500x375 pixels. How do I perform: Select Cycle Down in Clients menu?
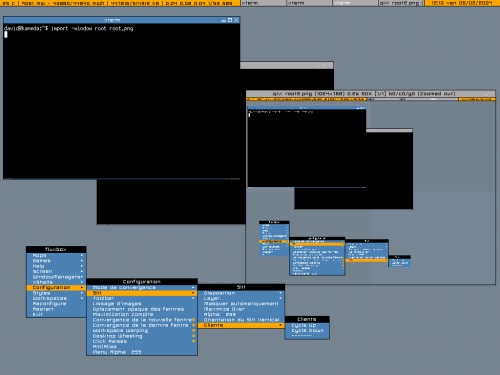click(307, 331)
